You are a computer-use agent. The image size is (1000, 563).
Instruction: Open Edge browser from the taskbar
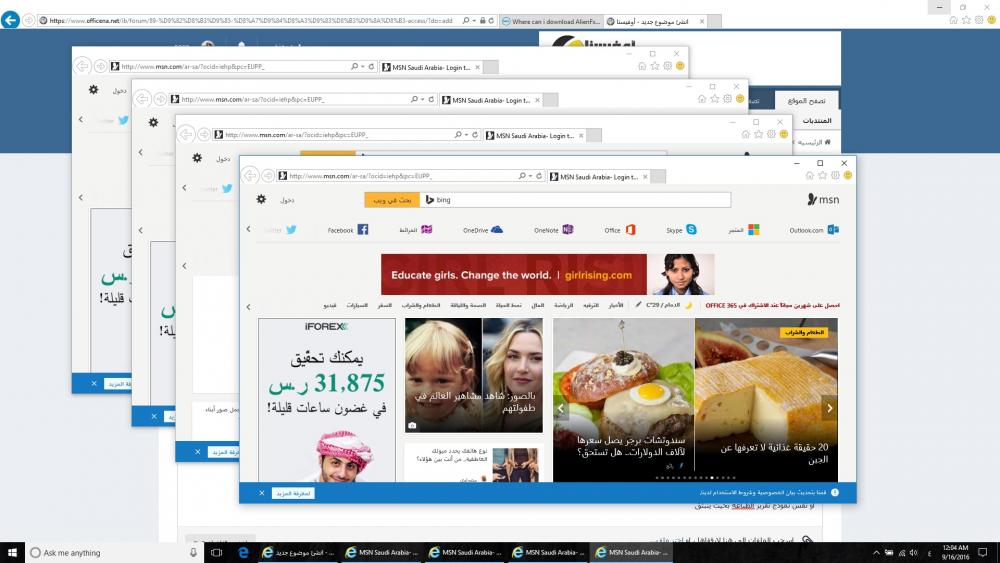point(242,552)
